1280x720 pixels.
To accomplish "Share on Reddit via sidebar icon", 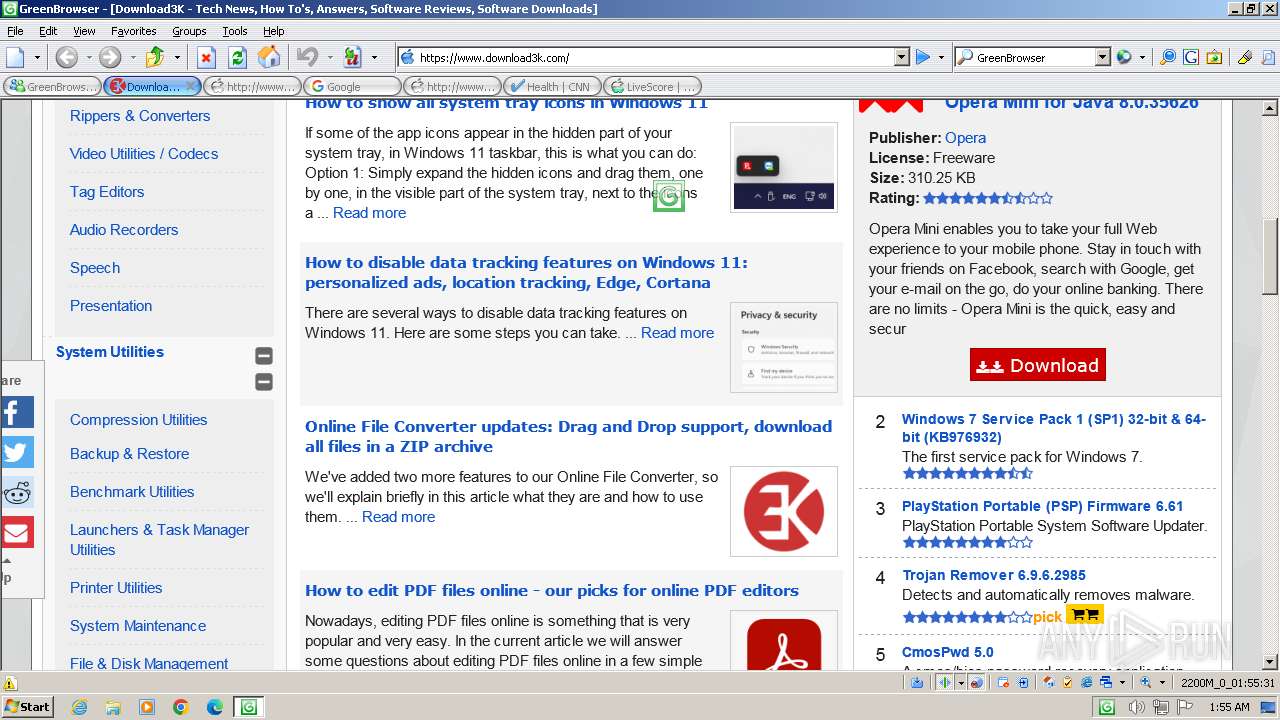I will point(17,492).
